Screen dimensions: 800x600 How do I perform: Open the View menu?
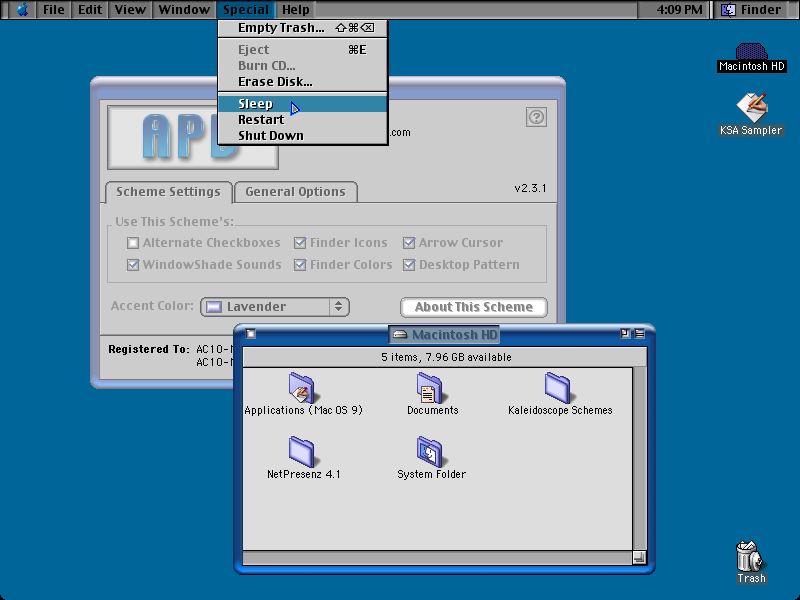(x=130, y=10)
